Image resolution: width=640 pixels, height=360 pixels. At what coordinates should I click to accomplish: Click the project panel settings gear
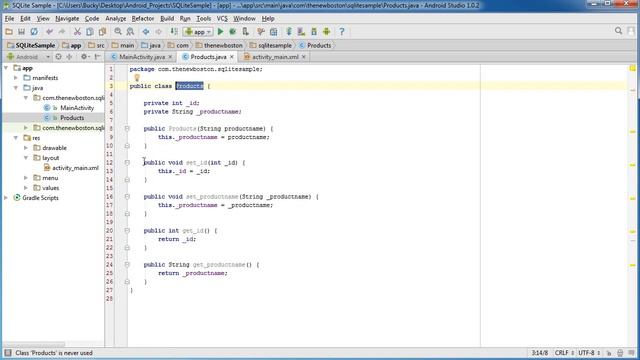point(84,57)
